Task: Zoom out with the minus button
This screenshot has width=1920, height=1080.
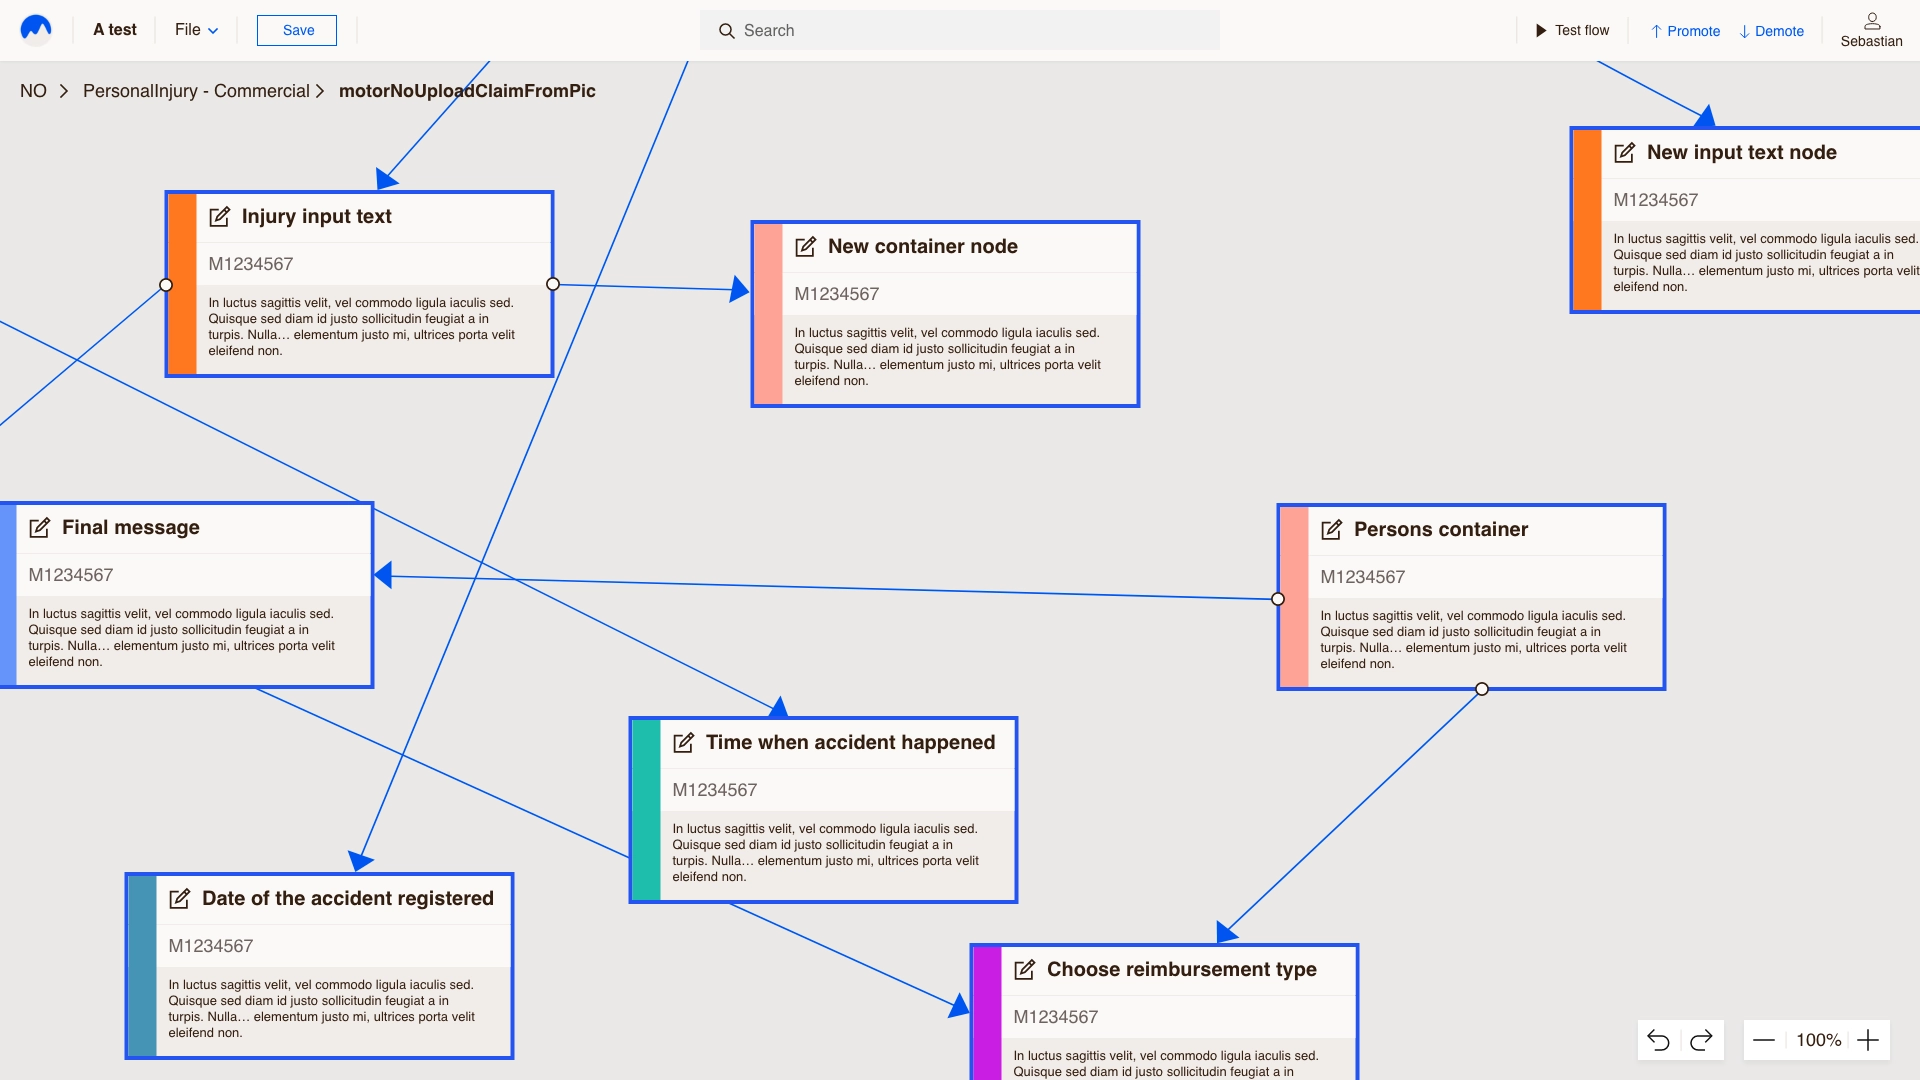Action: (1764, 1040)
